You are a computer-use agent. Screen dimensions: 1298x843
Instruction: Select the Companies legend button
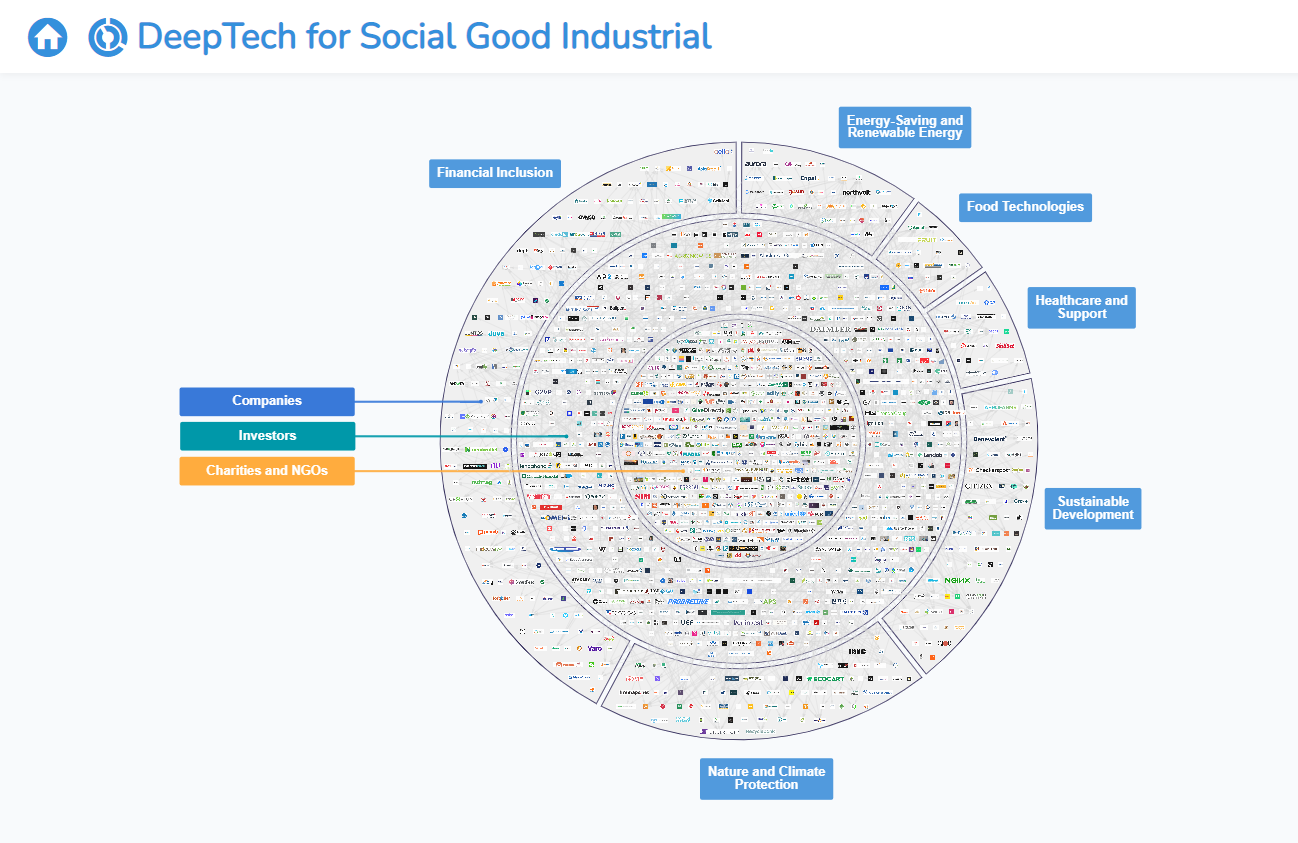267,401
